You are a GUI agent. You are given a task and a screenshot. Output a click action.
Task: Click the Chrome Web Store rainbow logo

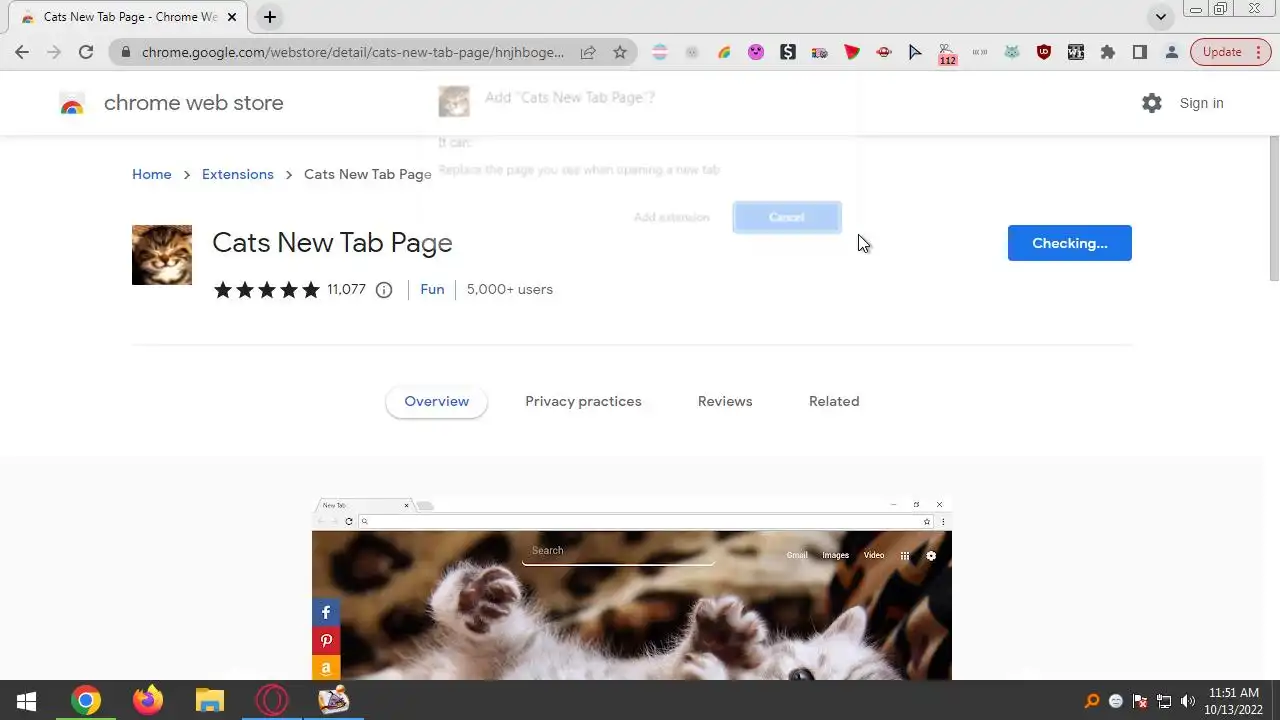tap(72, 104)
